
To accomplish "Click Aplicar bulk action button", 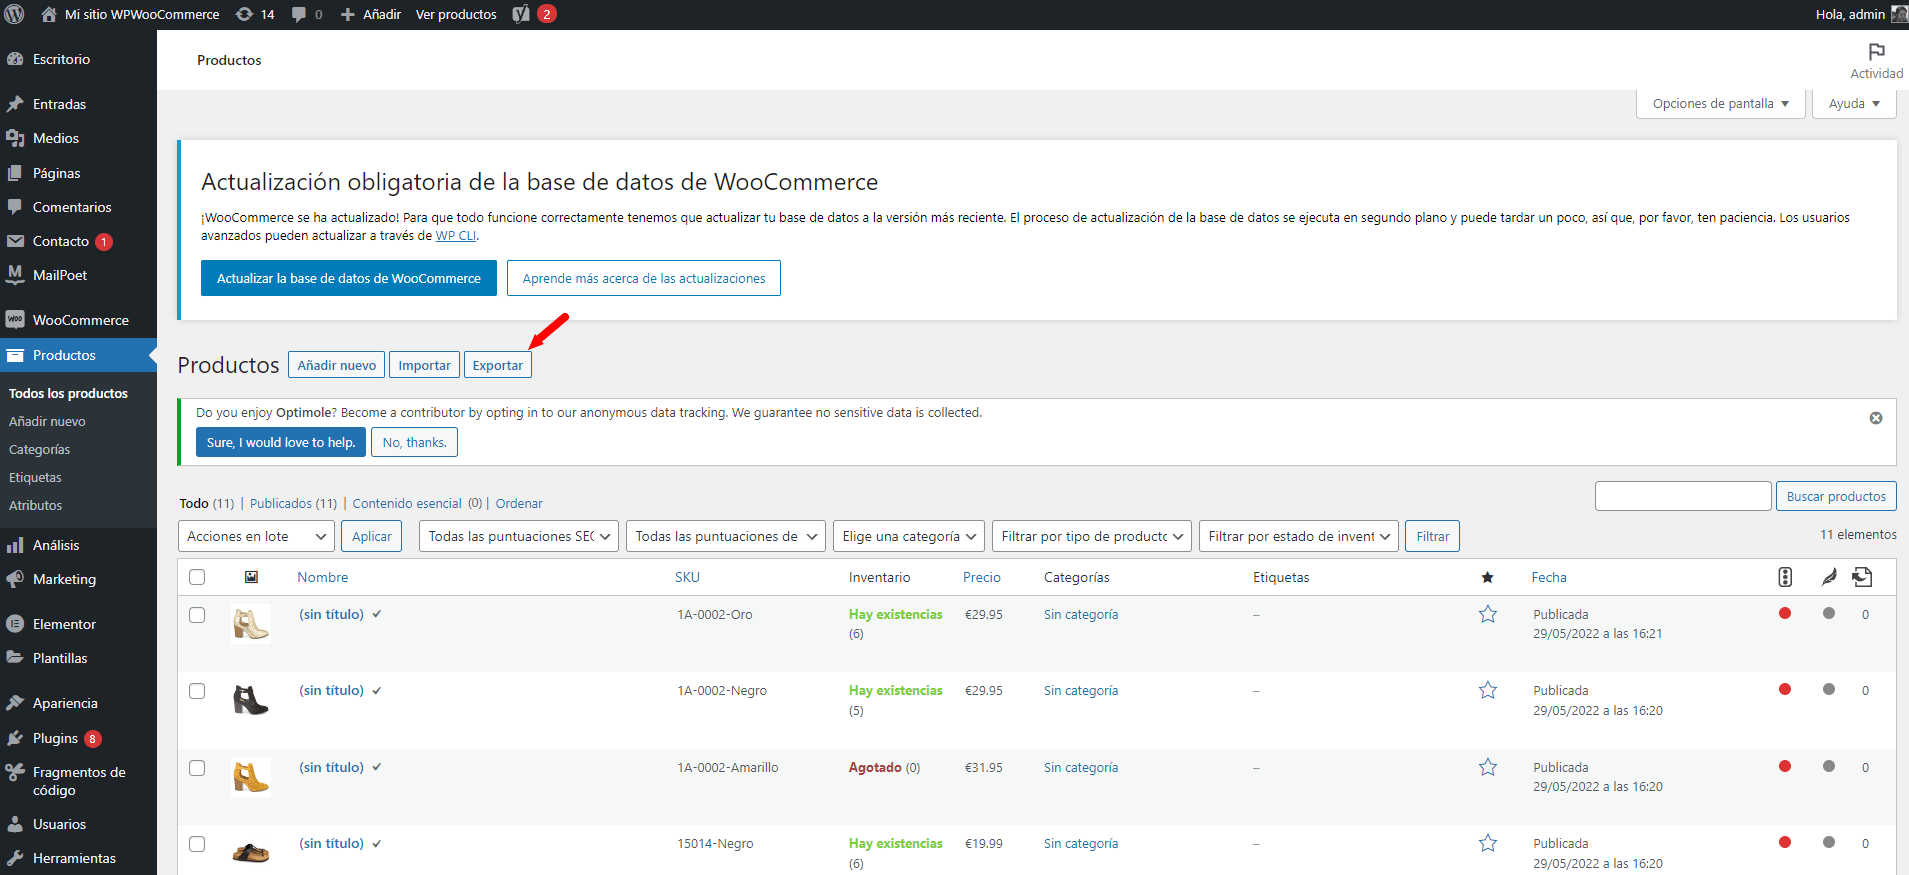I will (372, 536).
